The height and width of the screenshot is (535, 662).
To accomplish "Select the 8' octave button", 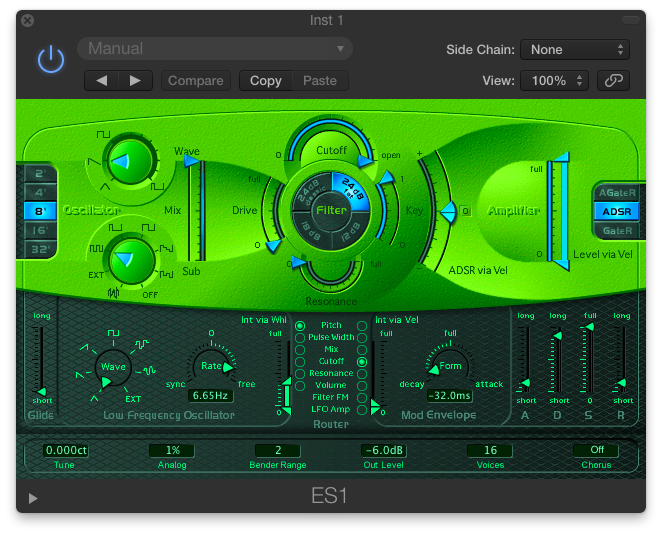I will [x=40, y=211].
